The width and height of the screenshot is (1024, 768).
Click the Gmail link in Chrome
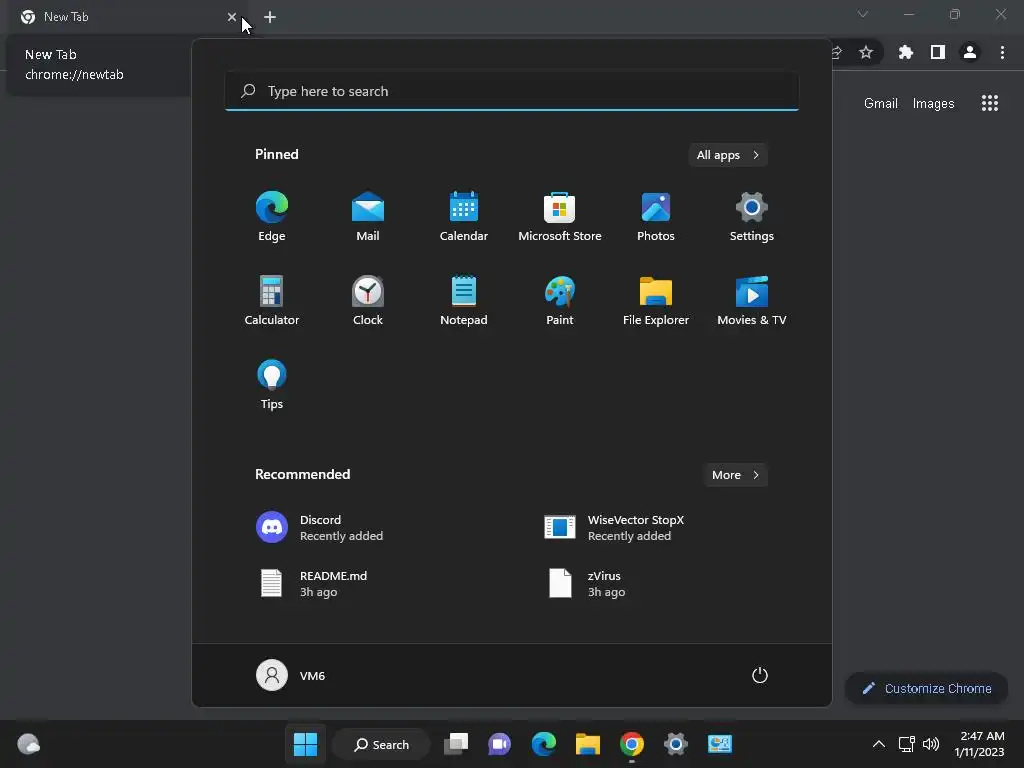[x=880, y=103]
